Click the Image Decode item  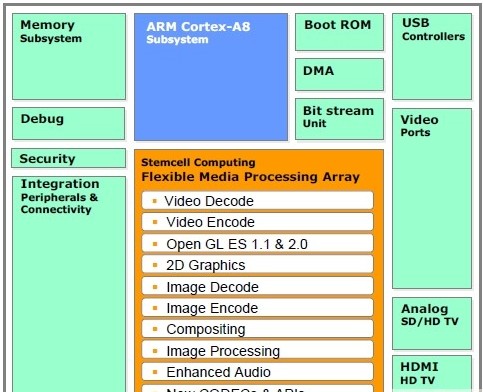click(x=257, y=286)
